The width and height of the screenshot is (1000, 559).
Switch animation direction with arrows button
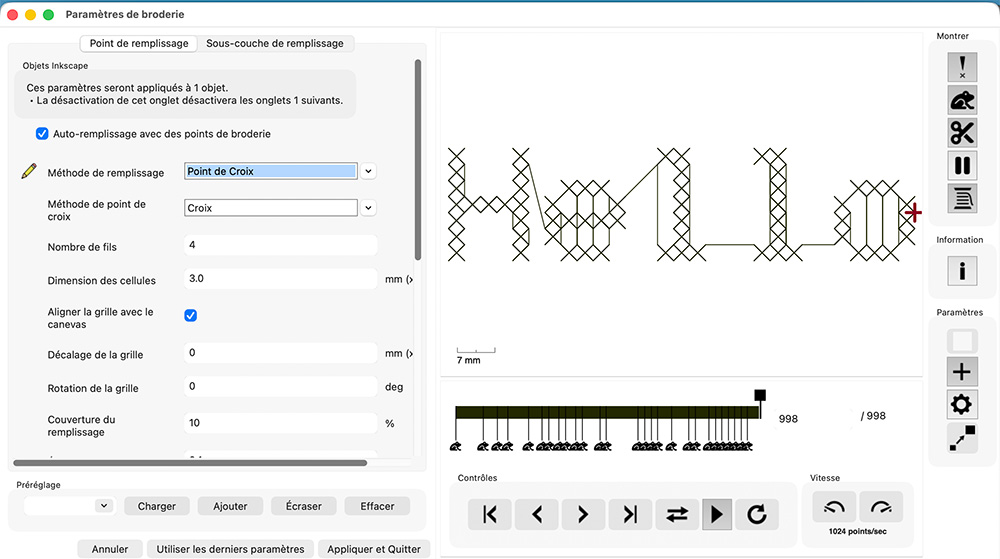point(677,514)
